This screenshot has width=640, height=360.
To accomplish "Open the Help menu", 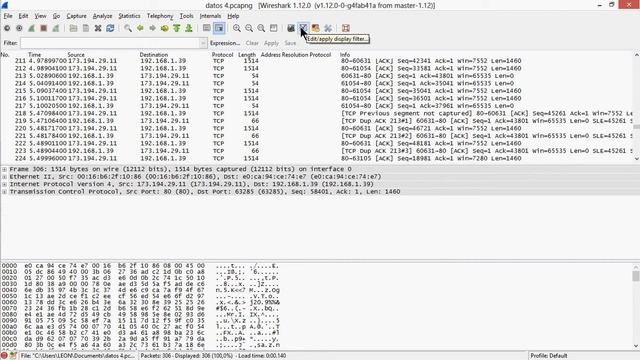I will click(x=233, y=16).
